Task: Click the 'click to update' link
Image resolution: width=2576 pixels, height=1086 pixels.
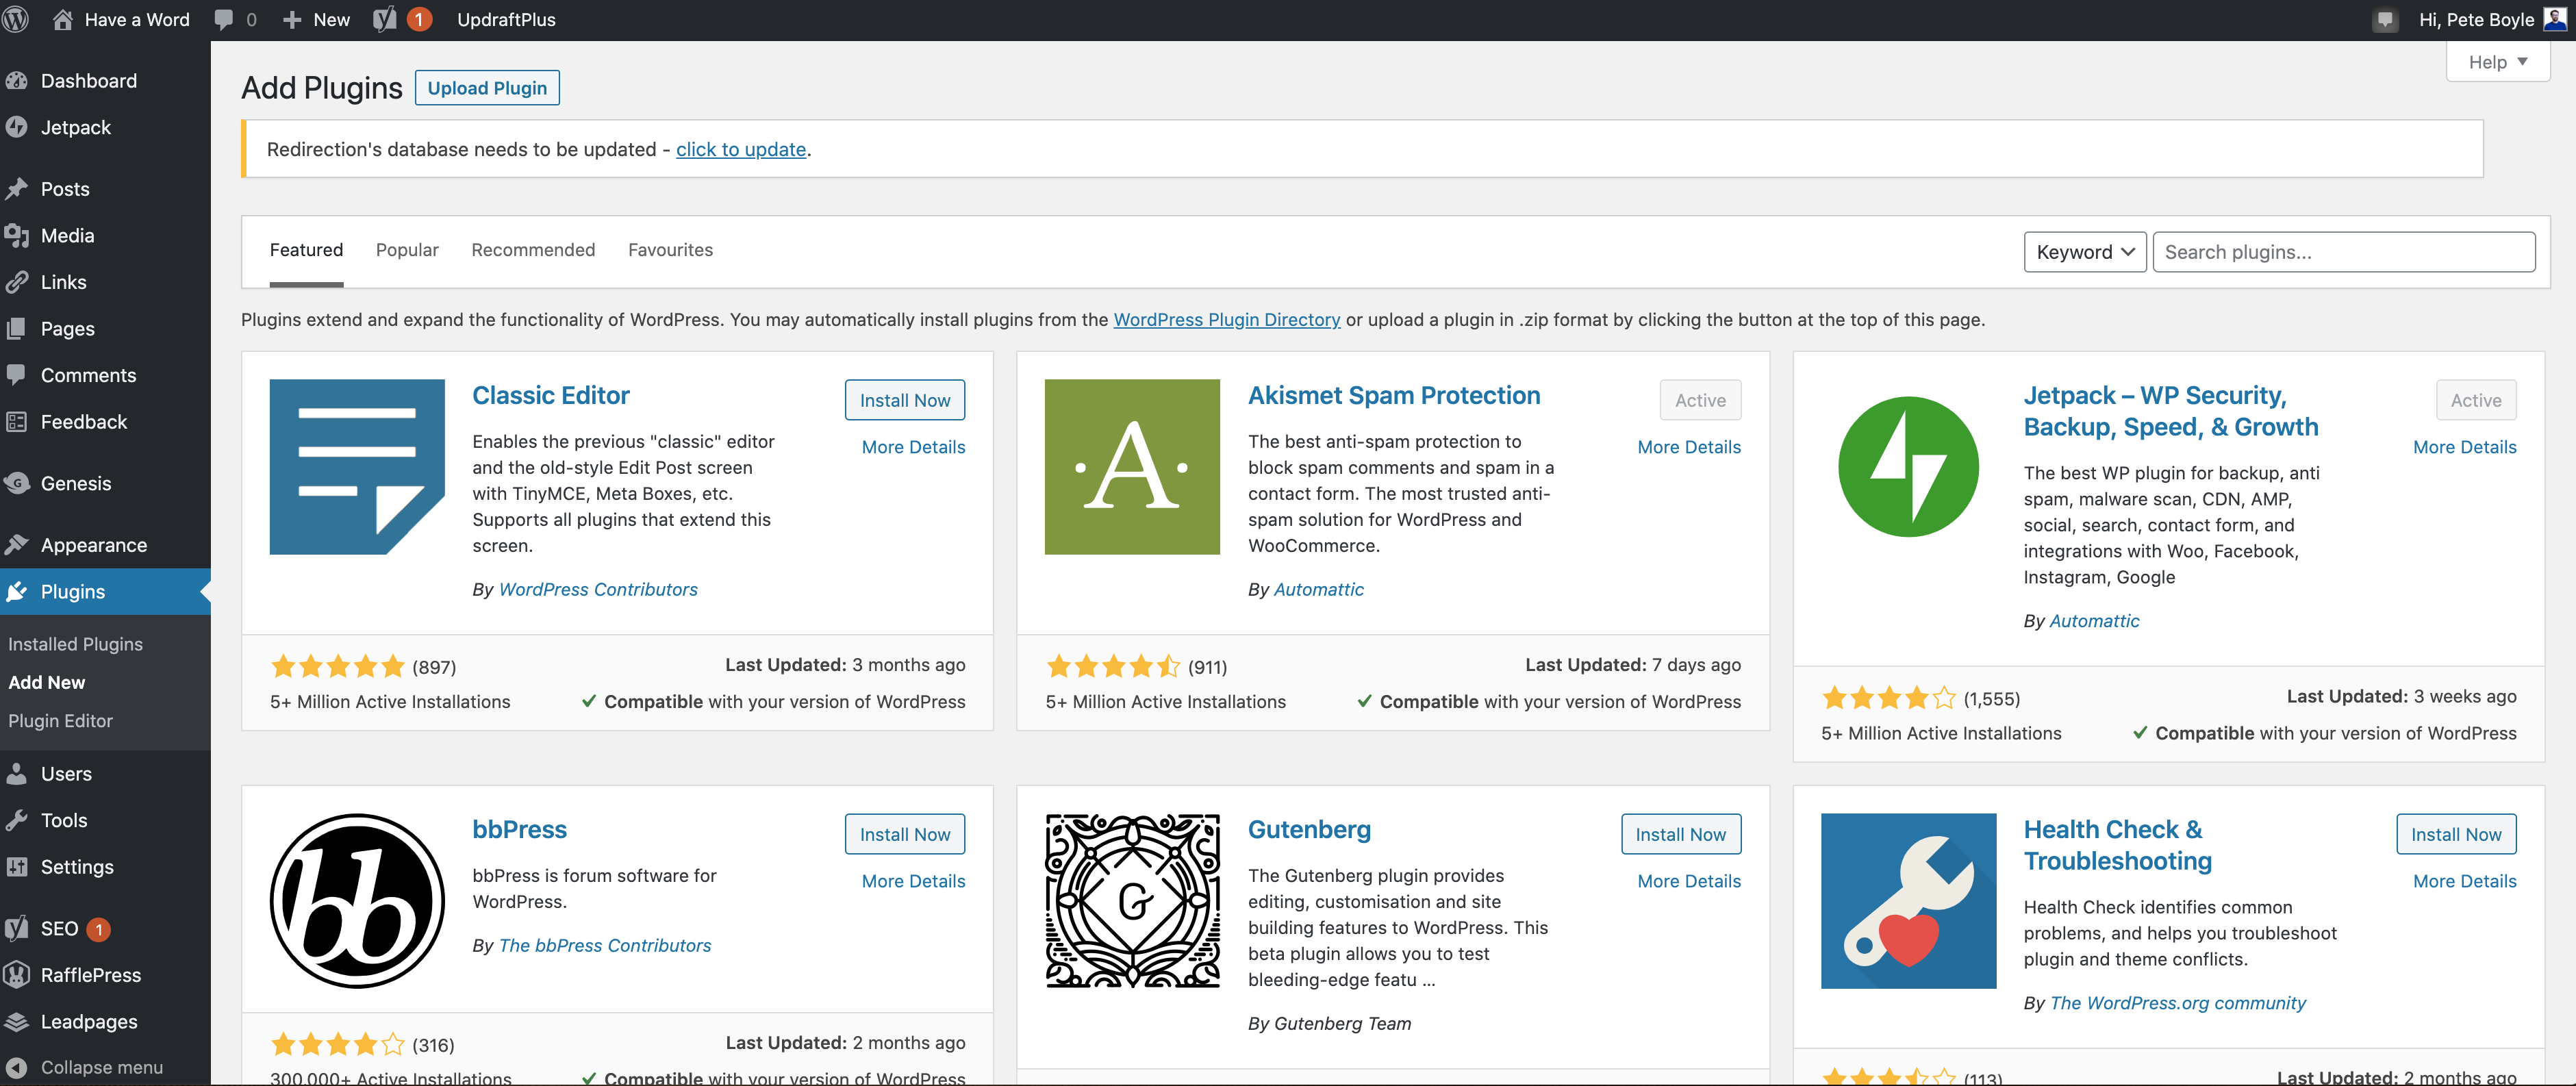Action: click(x=741, y=149)
